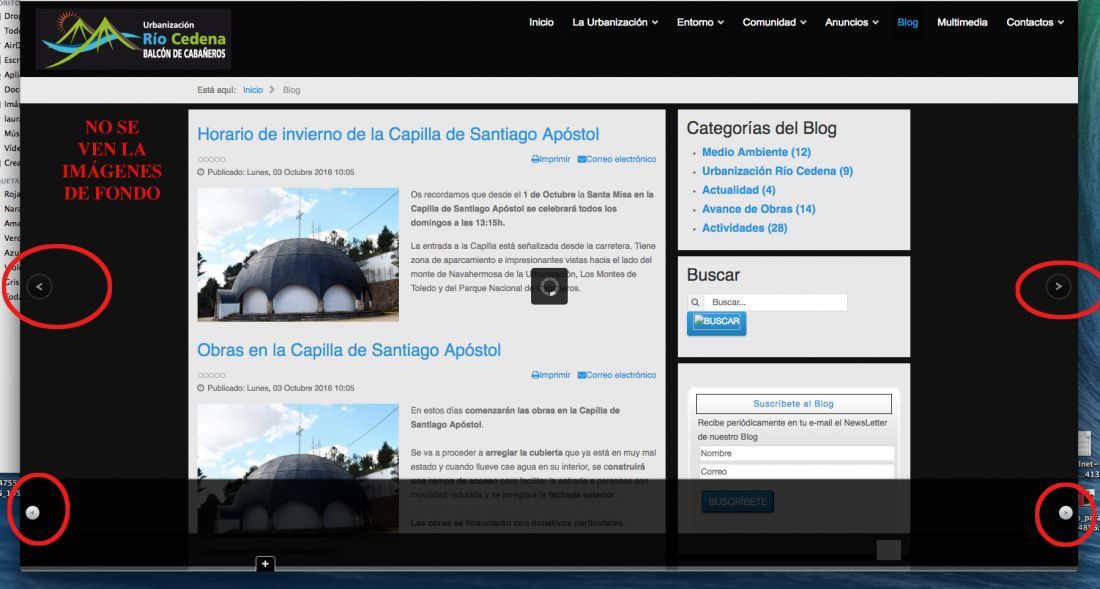Open the Multimedia menu item

(x=962, y=22)
